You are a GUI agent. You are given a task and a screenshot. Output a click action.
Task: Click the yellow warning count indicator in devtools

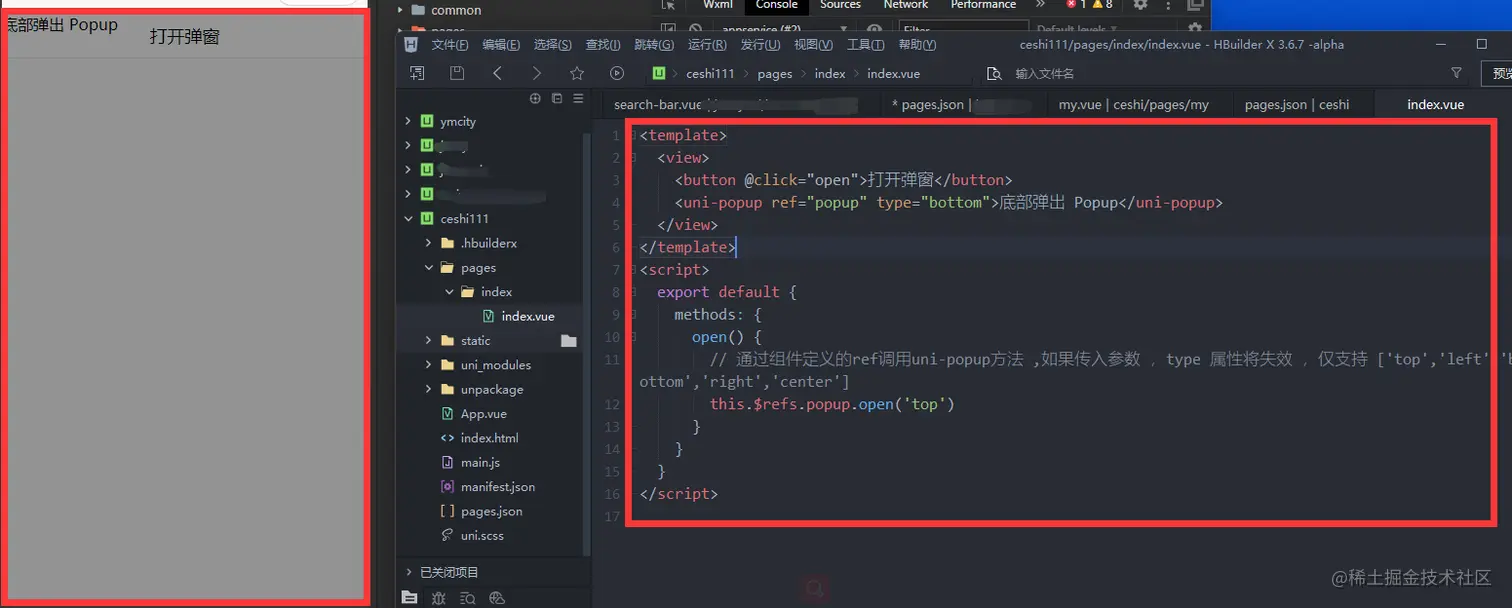click(x=1102, y=5)
